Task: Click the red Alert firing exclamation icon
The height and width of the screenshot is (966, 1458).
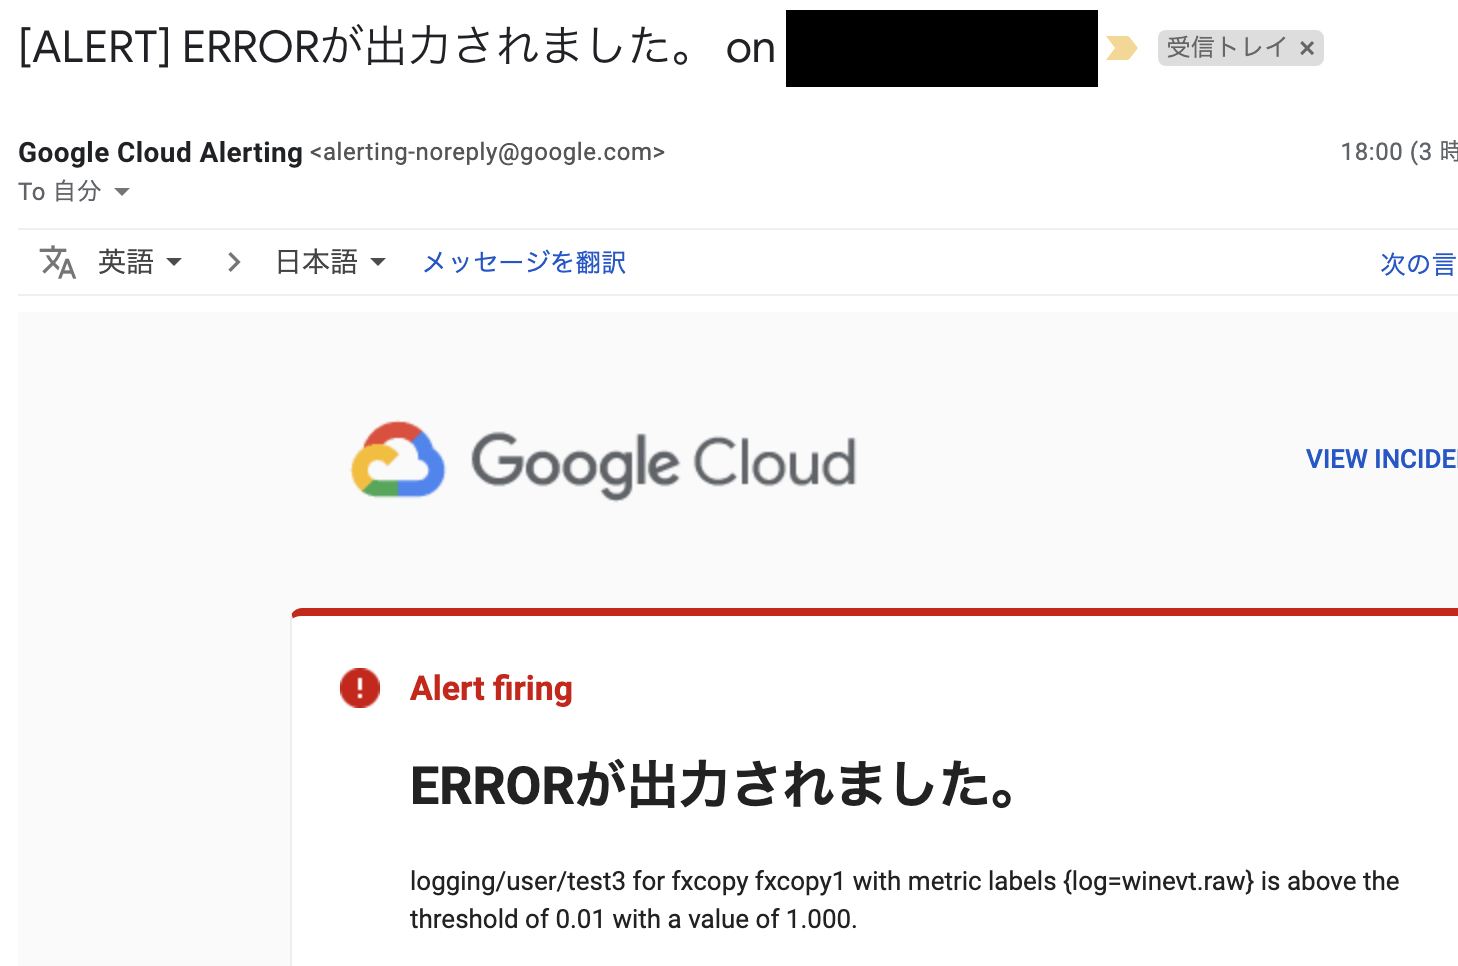Action: tap(359, 688)
